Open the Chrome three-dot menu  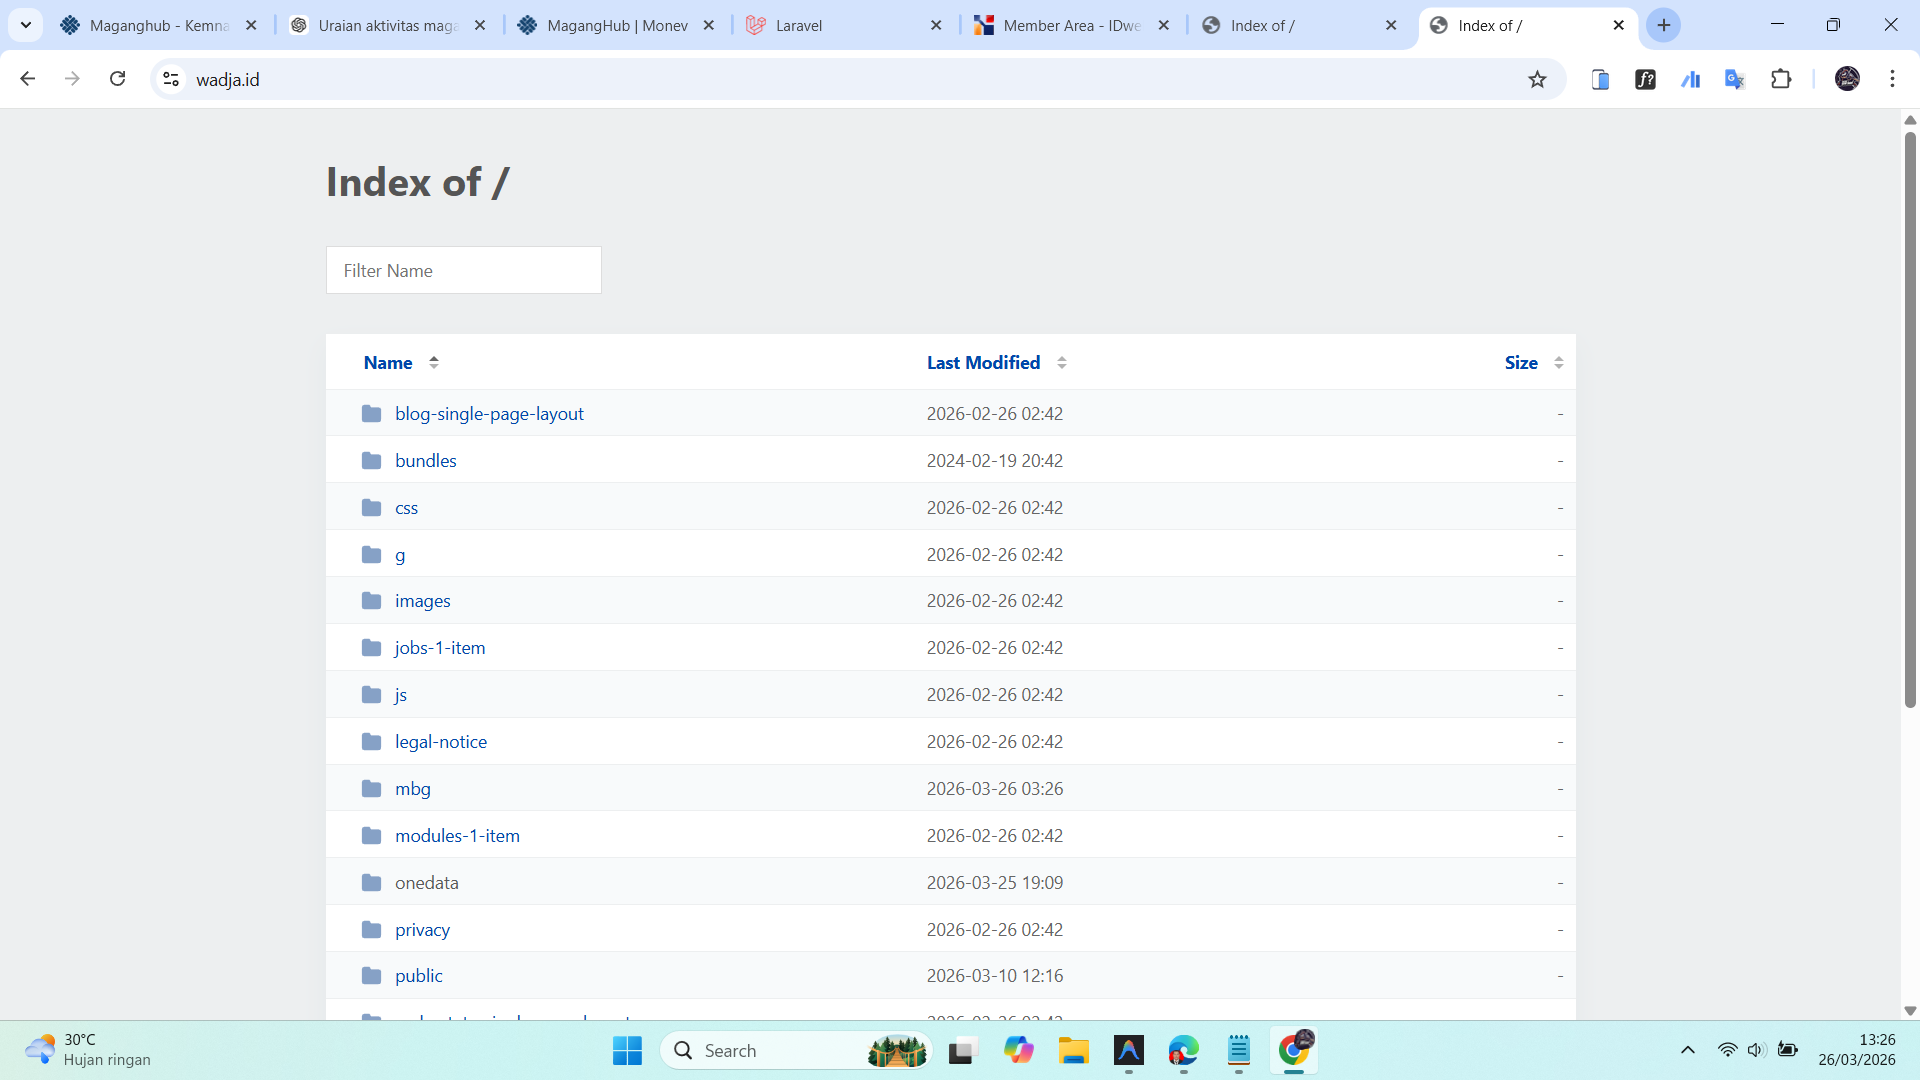point(1892,79)
